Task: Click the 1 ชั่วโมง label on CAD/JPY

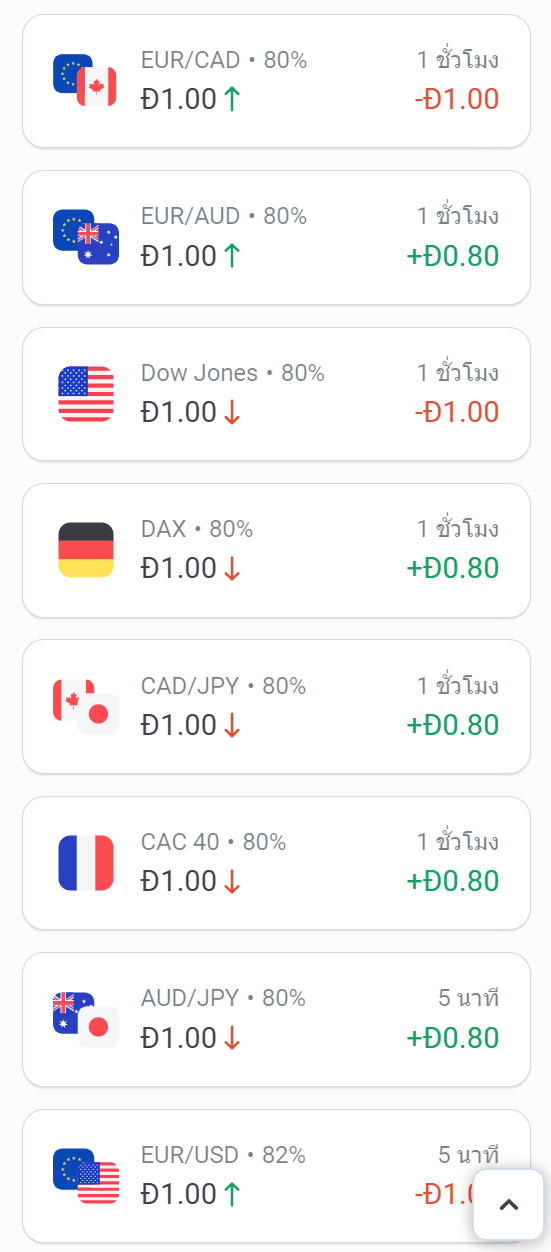Action: pos(458,685)
